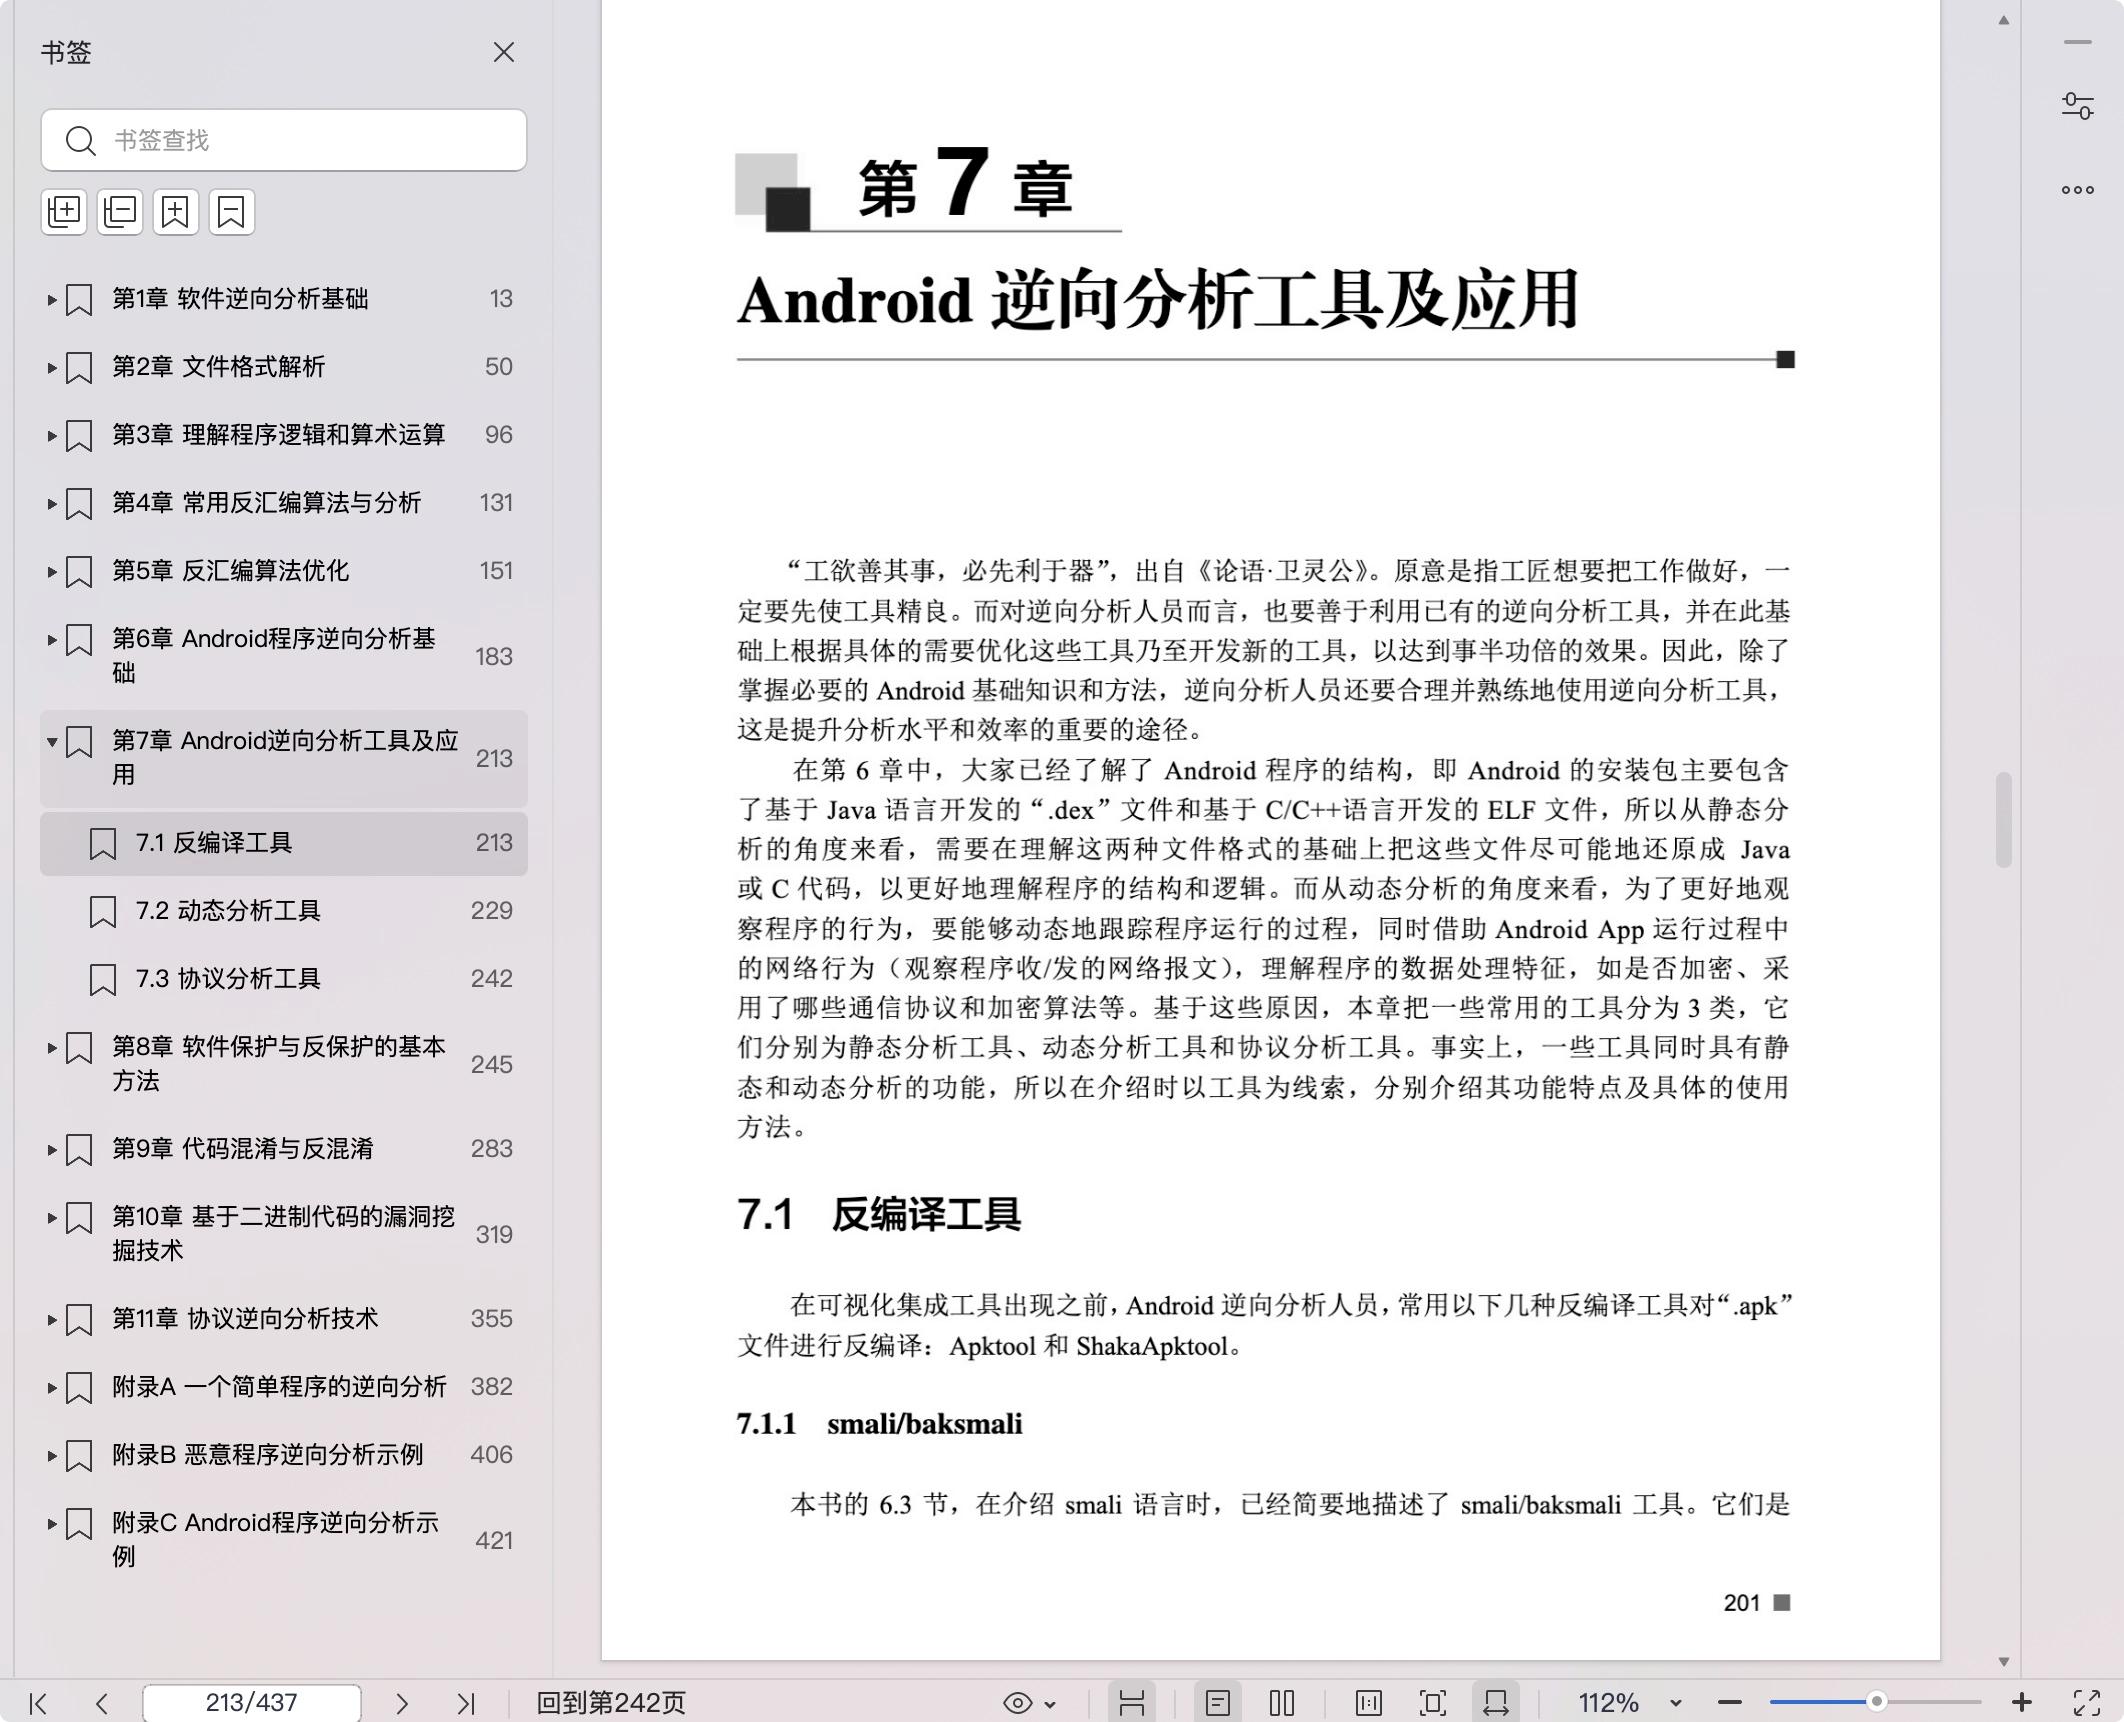Screen dimensions: 2124x1722
Task: Click the add bookmark icon
Action: [x=176, y=212]
